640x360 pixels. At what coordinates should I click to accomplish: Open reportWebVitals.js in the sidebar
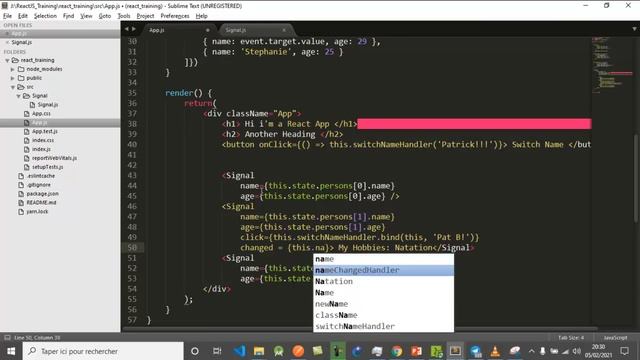coord(54,158)
